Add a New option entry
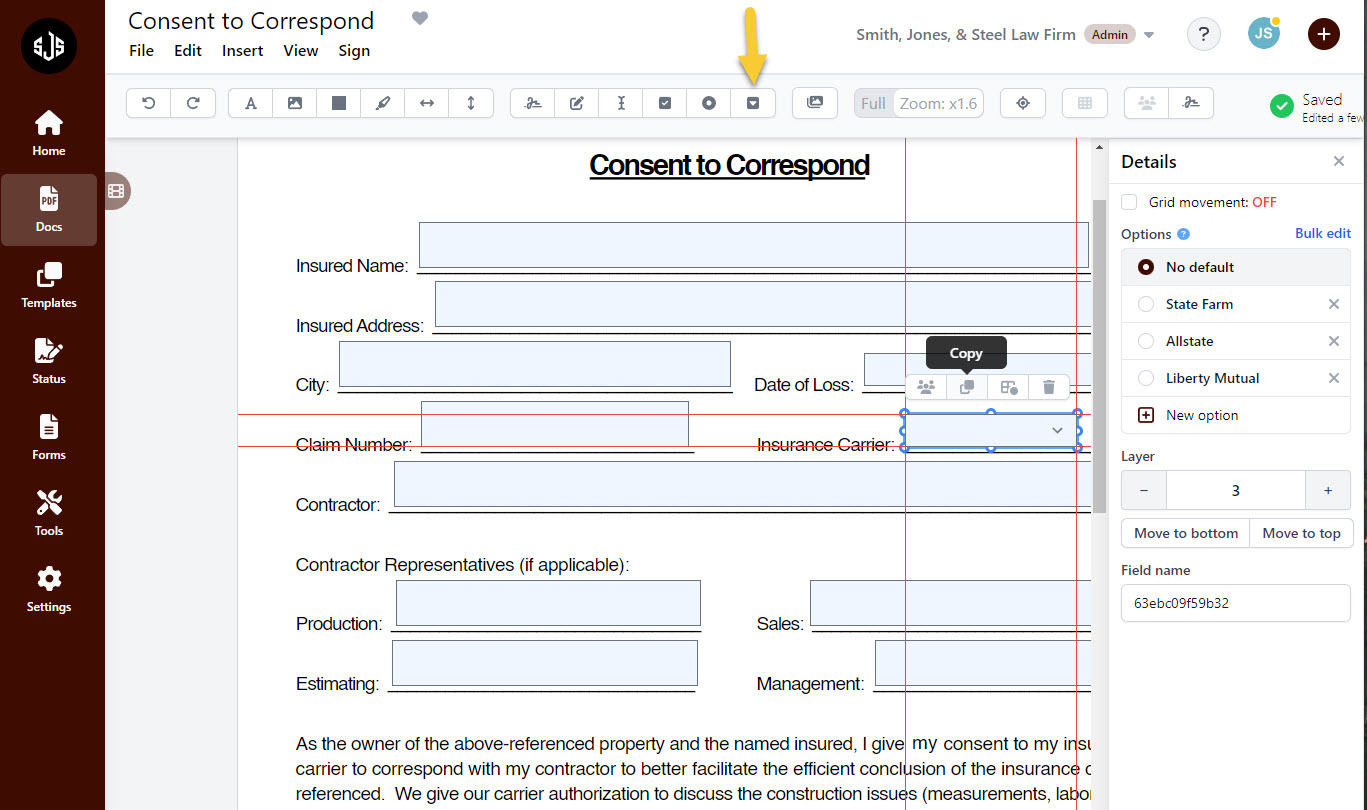This screenshot has height=810, width=1367. tap(1236, 415)
